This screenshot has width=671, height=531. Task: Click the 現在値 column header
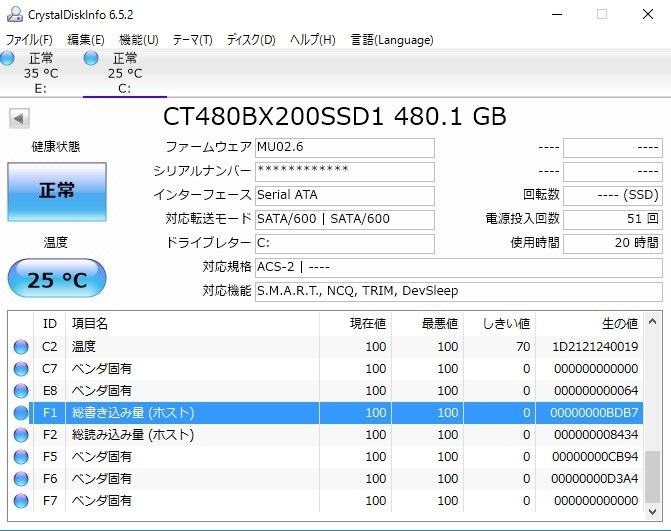[x=355, y=323]
